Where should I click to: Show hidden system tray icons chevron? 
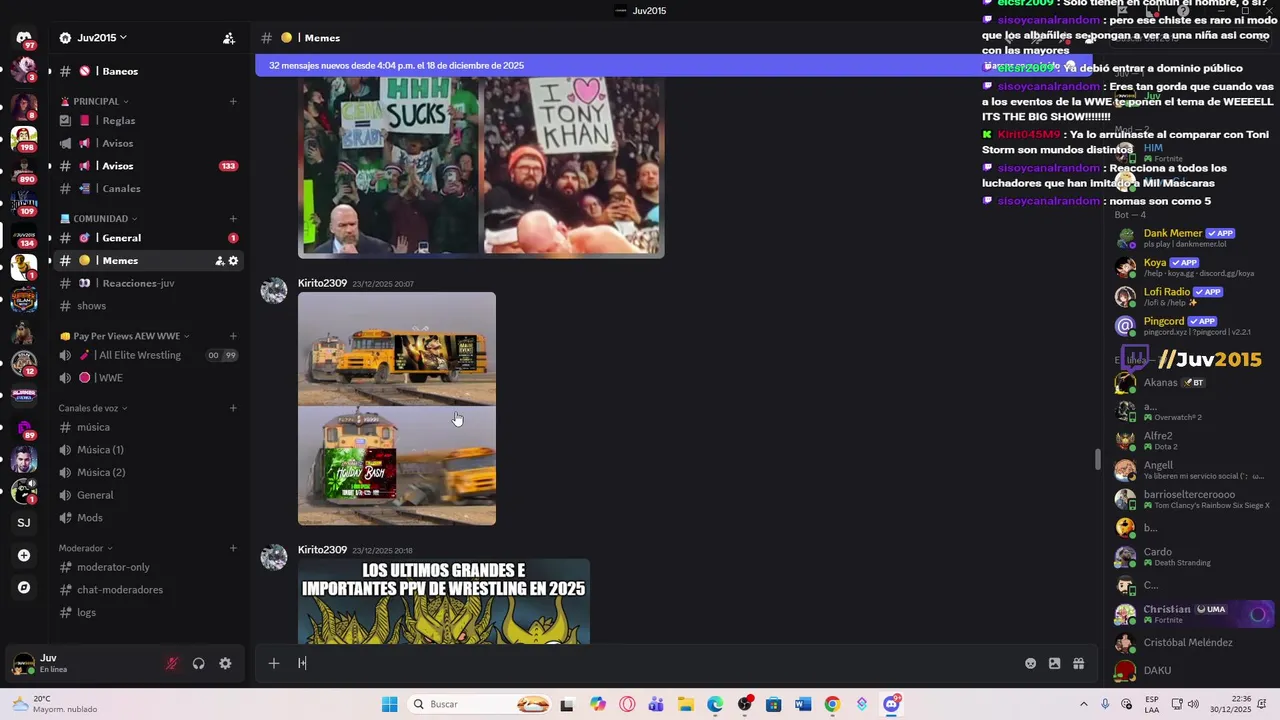click(x=1083, y=704)
